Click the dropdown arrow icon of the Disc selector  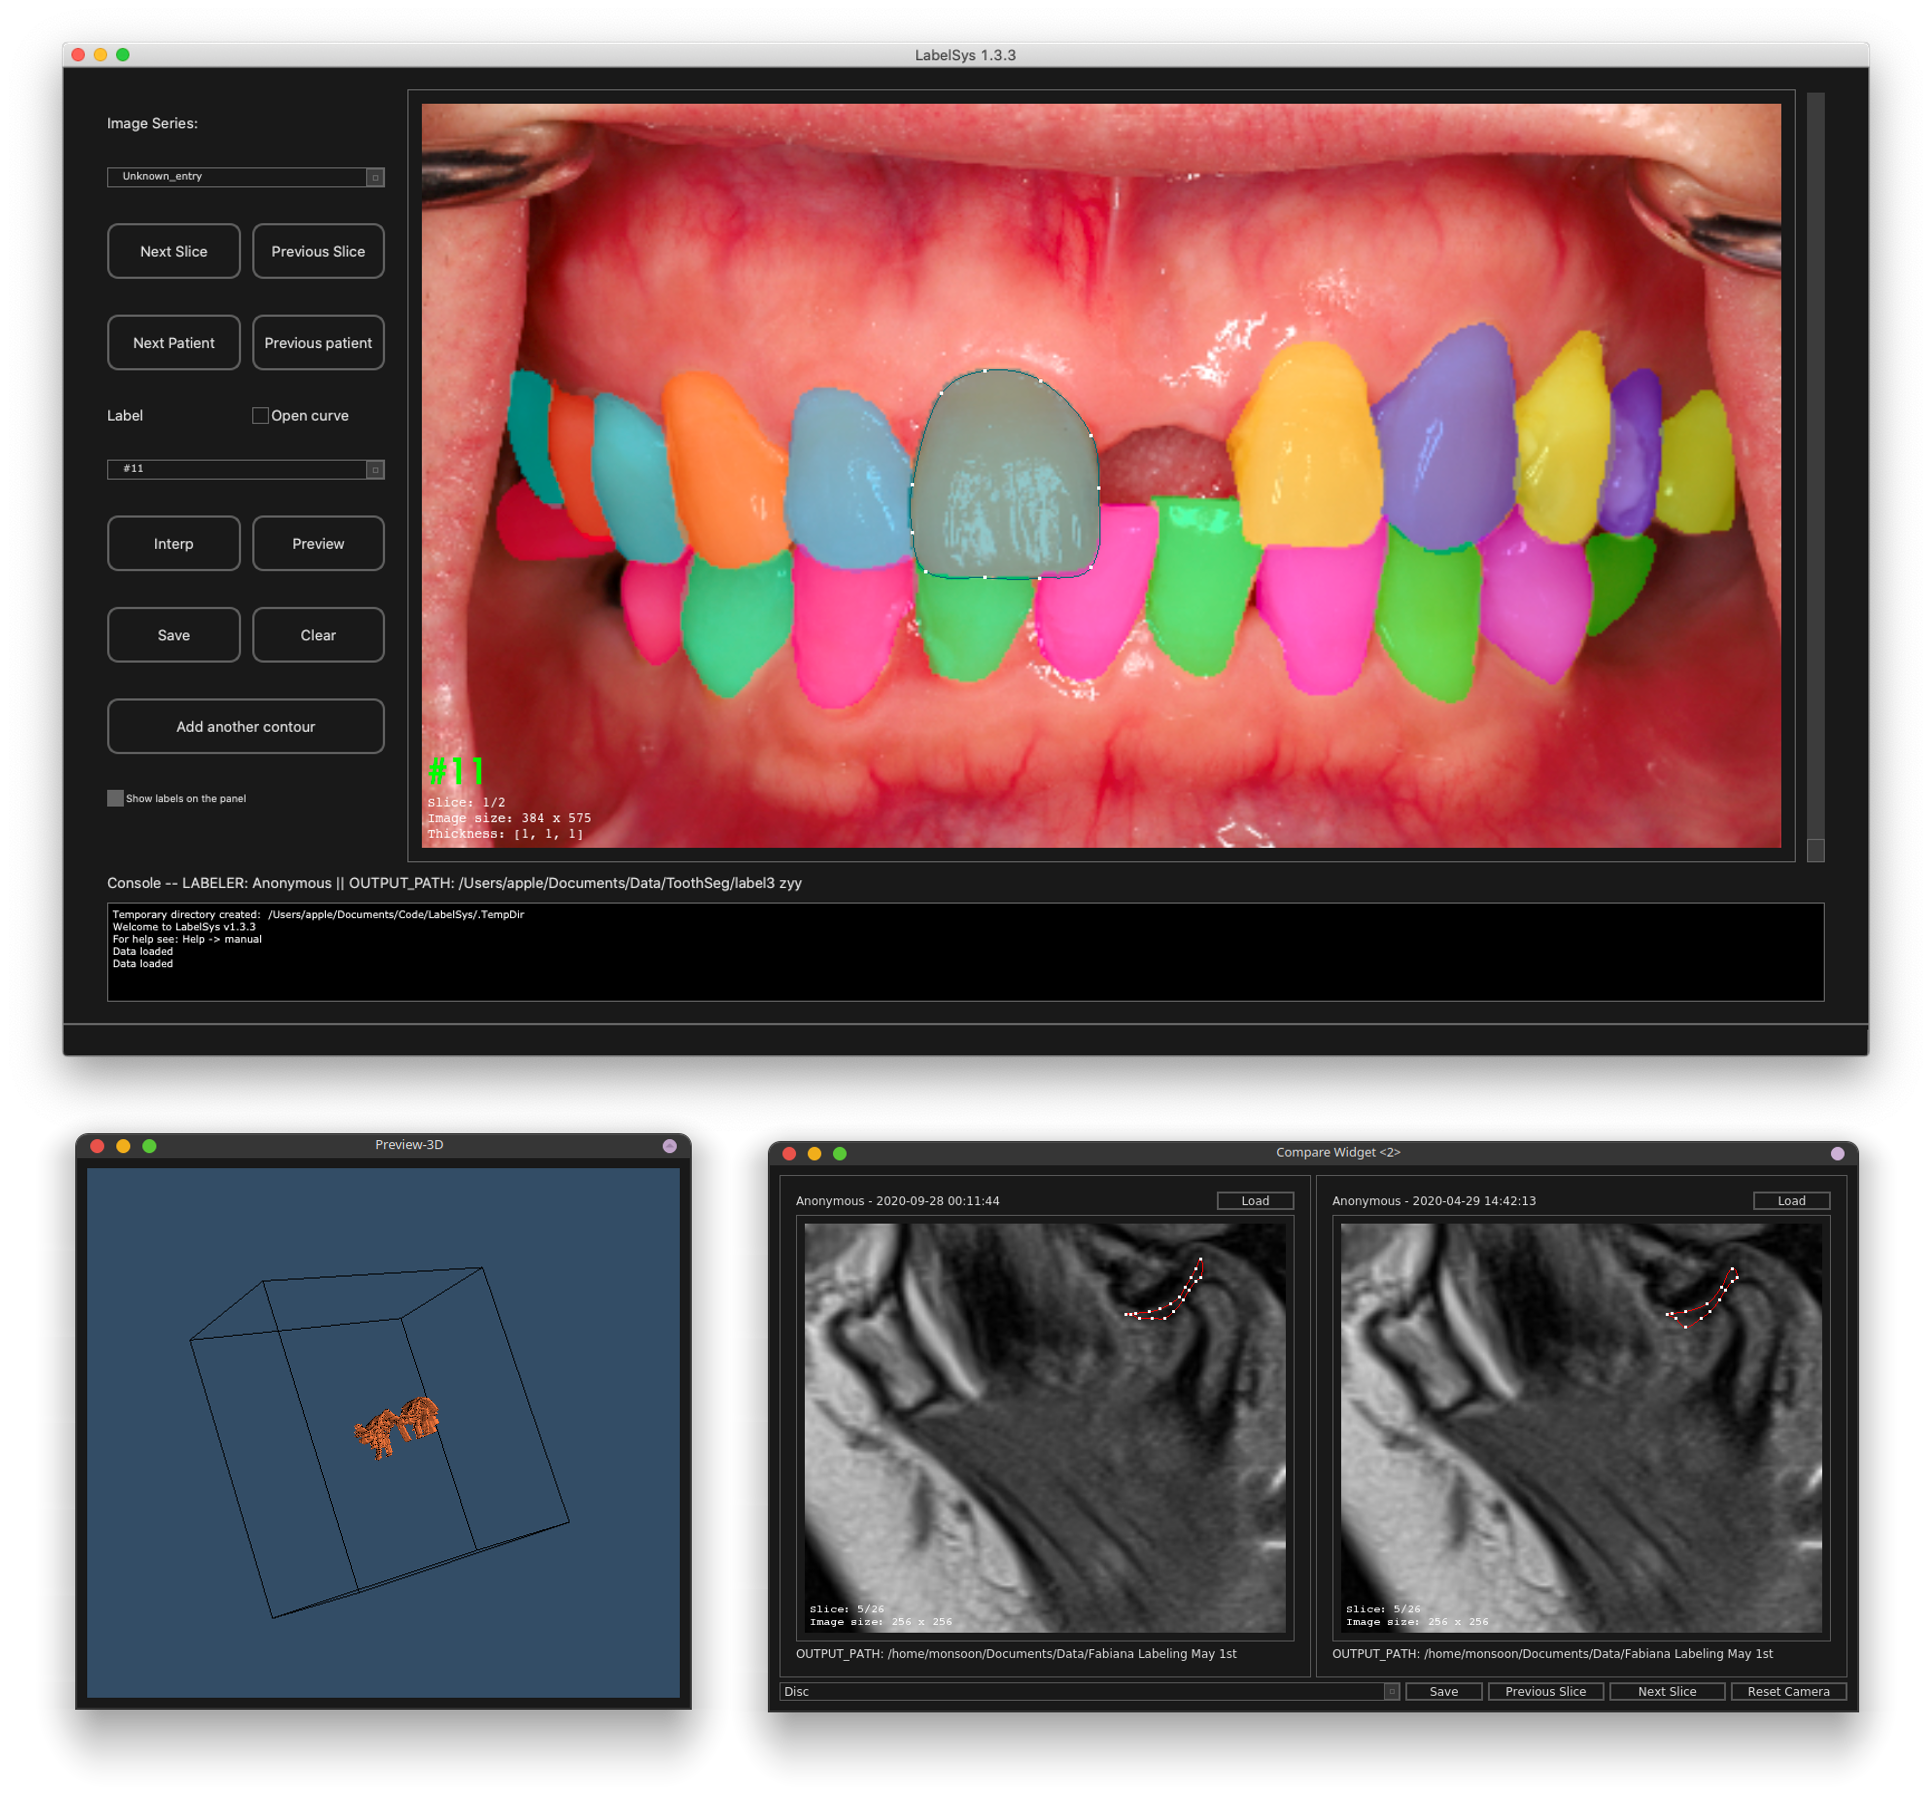tap(1390, 1691)
